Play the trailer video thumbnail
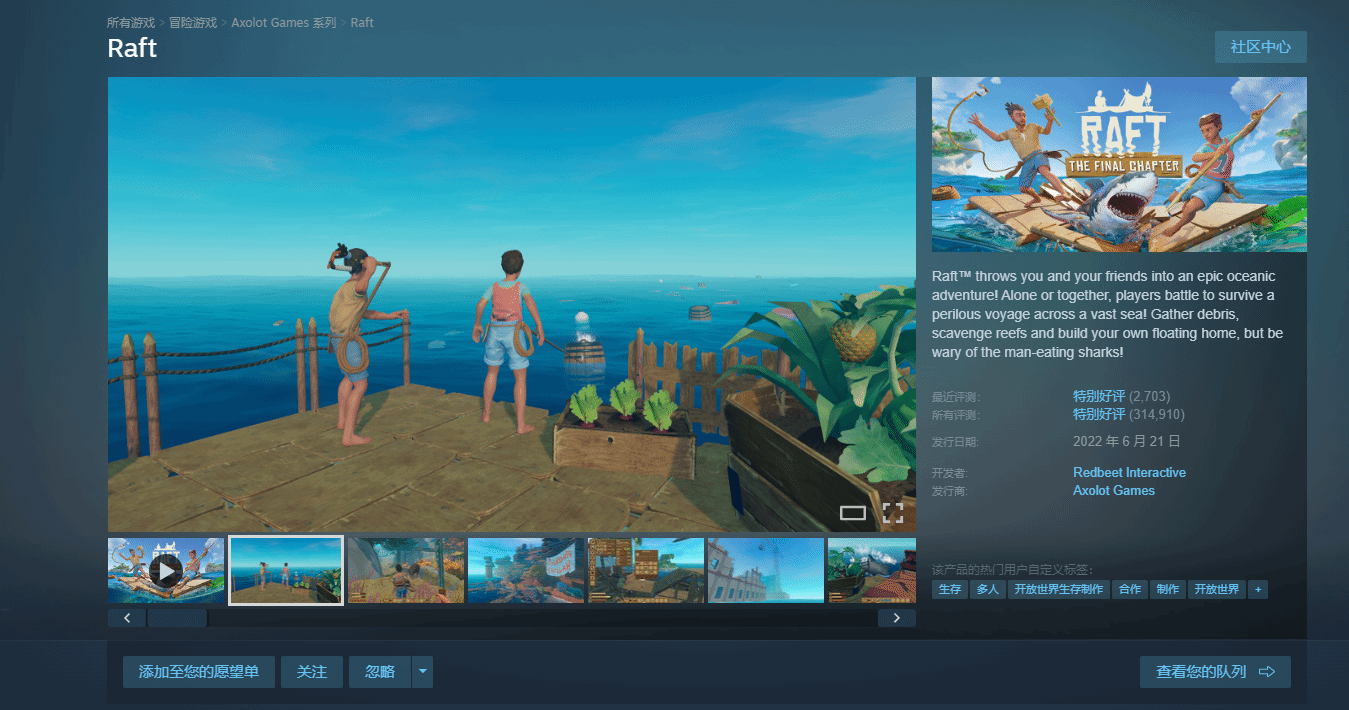The width and height of the screenshot is (1349, 710). pos(166,570)
